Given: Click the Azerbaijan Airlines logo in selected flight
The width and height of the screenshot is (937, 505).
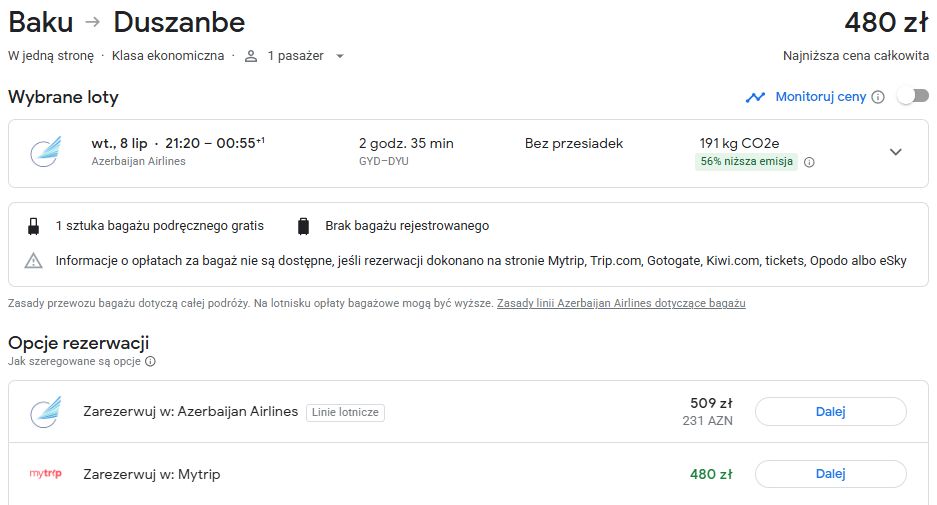Looking at the screenshot, I should pyautogui.click(x=45, y=152).
